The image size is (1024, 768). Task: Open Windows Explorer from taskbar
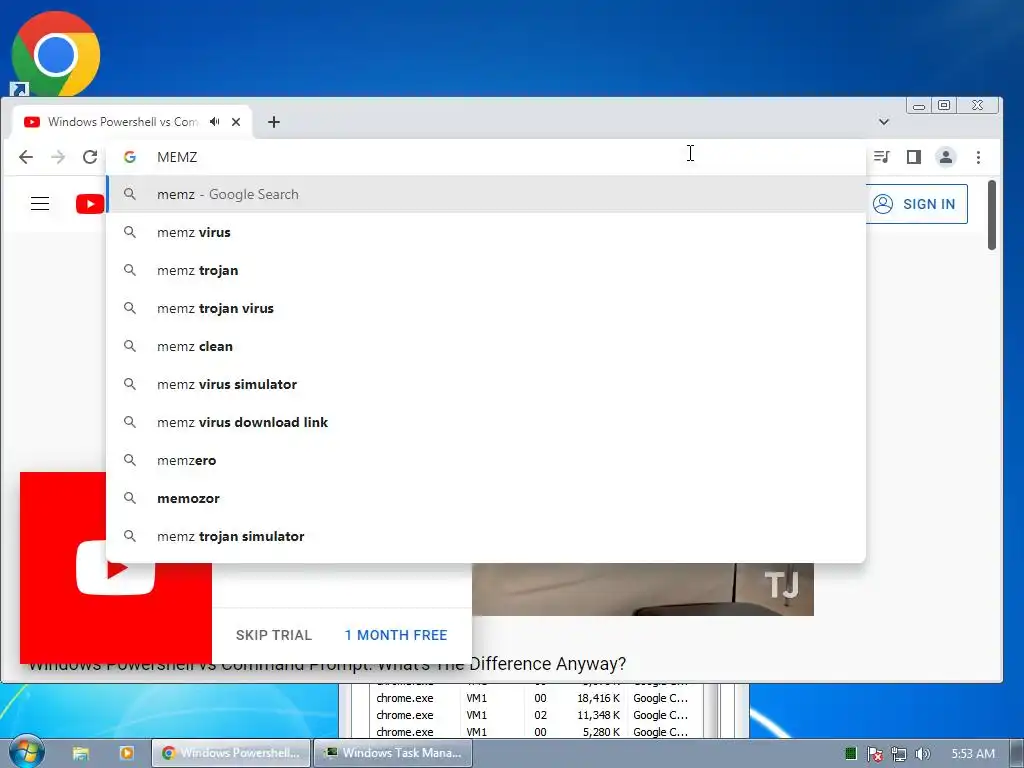(80, 753)
